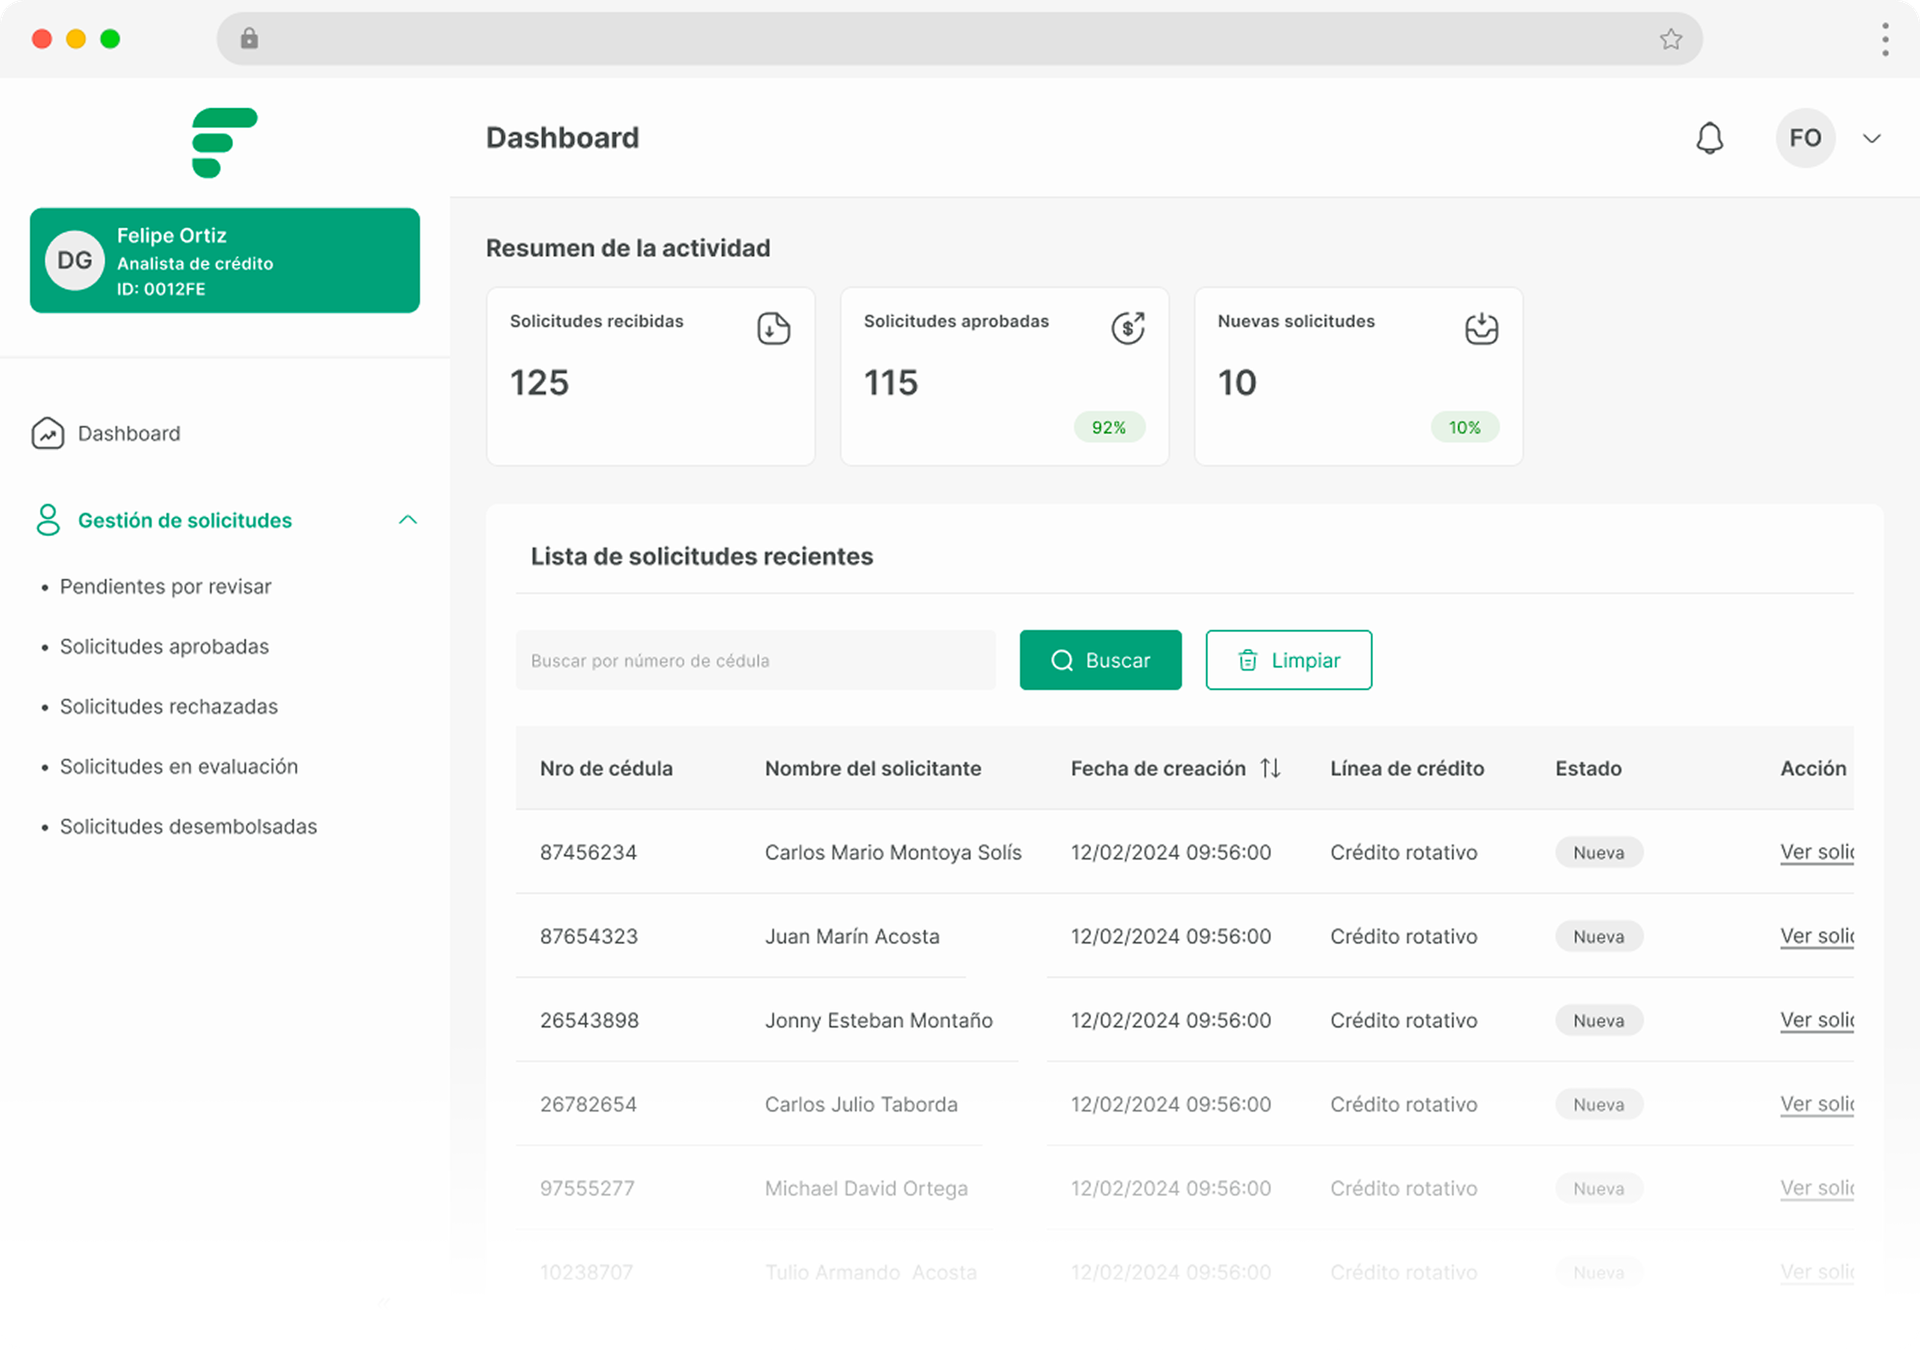Click the green company logo
1920x1350 pixels.
pos(224,142)
